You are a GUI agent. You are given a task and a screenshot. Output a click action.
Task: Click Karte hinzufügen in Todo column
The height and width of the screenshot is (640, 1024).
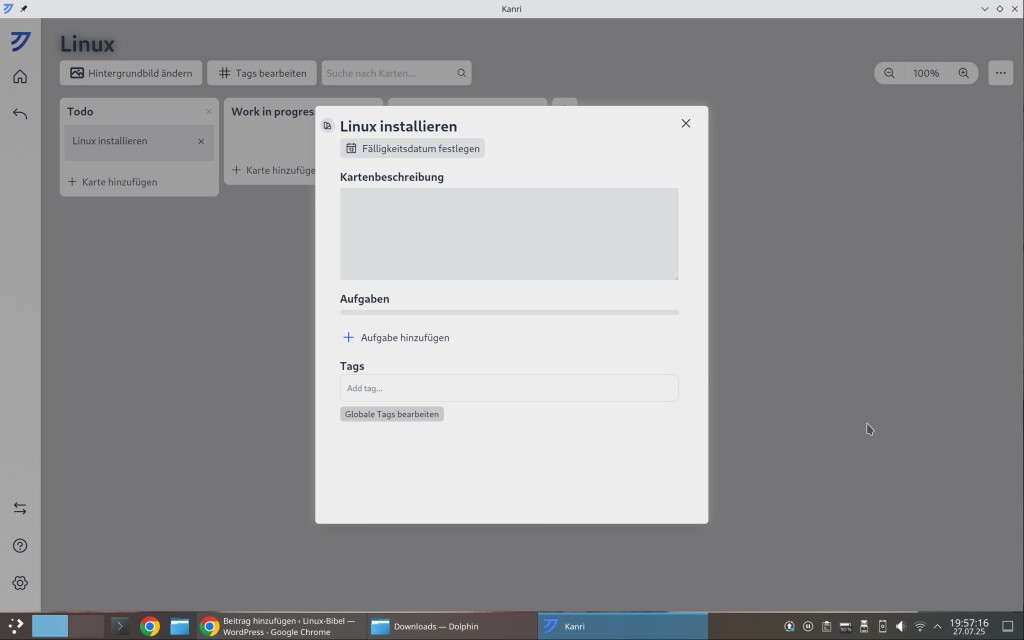(113, 182)
